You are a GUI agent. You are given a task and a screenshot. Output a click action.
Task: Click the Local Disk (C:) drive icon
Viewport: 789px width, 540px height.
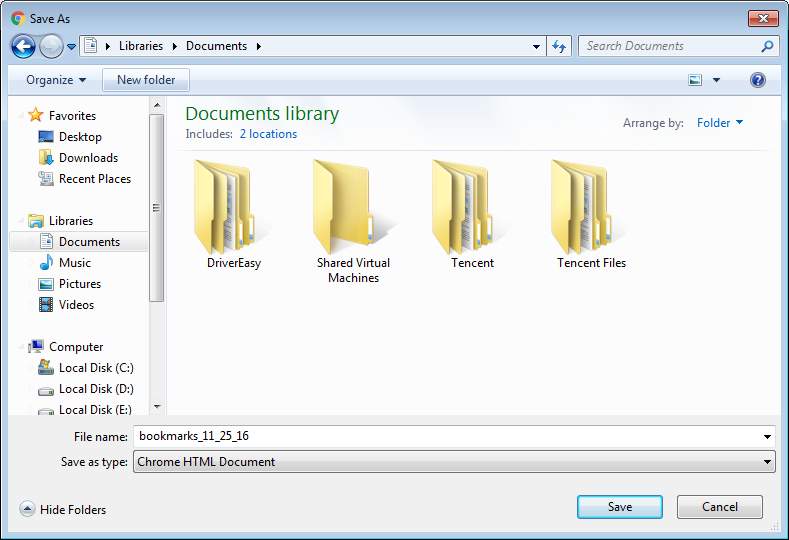(46, 367)
